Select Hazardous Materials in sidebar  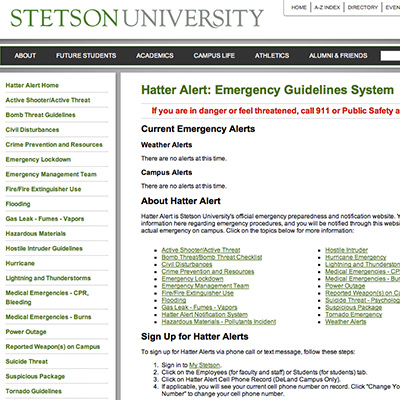[36, 234]
